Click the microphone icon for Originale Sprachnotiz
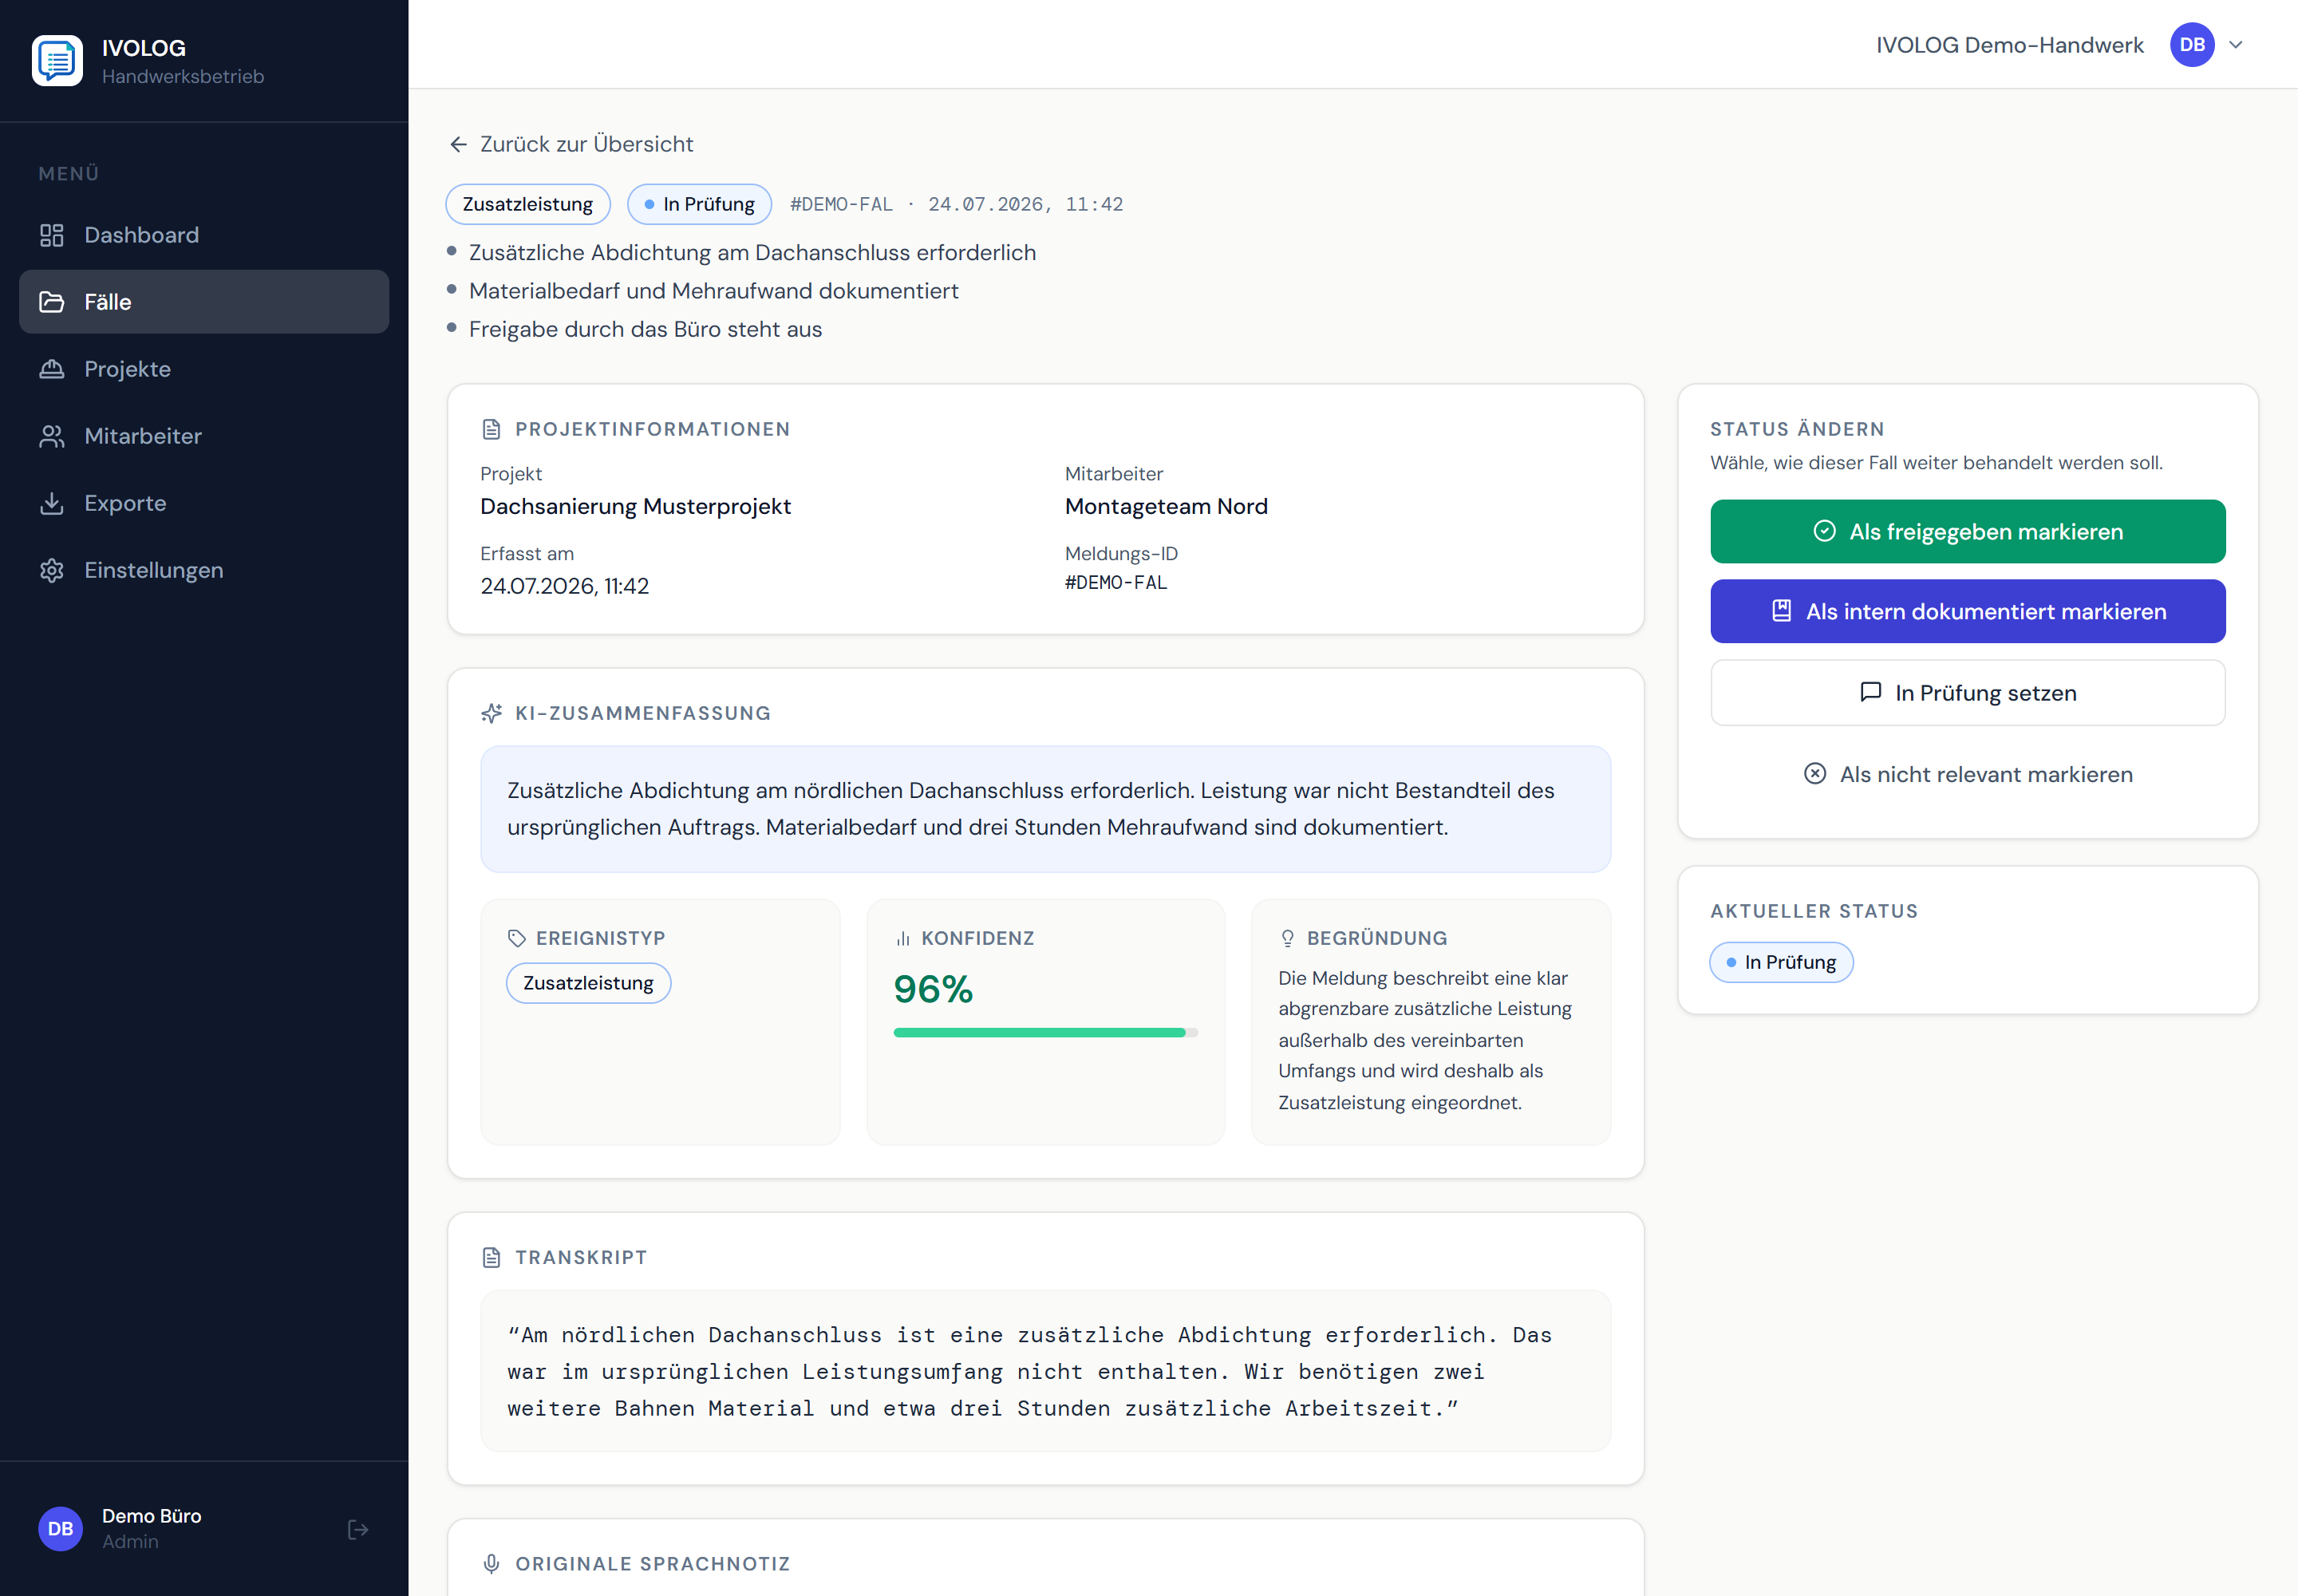Screen dimensions: 2298x1596 pos(491,1563)
